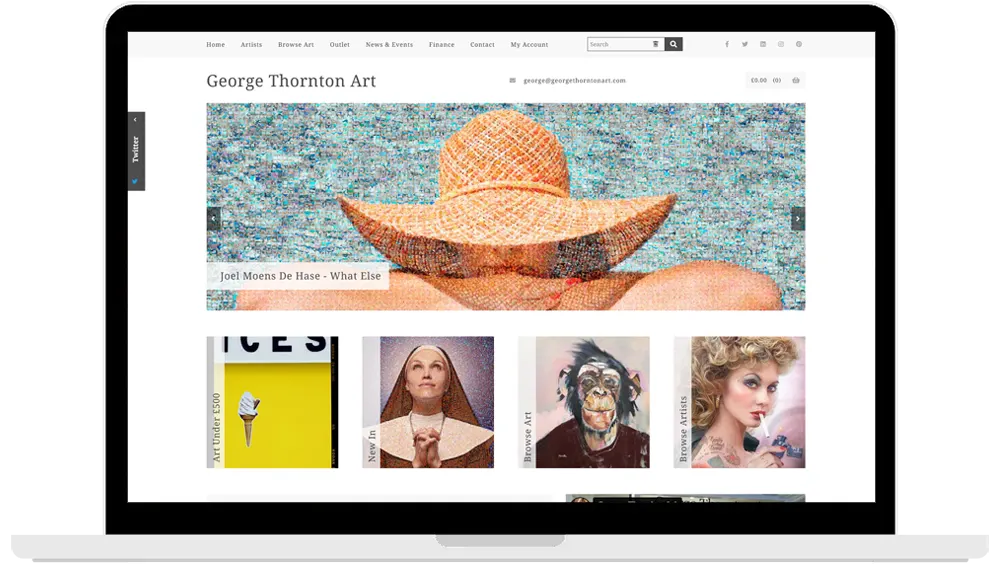Open the Facebook social icon

pos(726,45)
